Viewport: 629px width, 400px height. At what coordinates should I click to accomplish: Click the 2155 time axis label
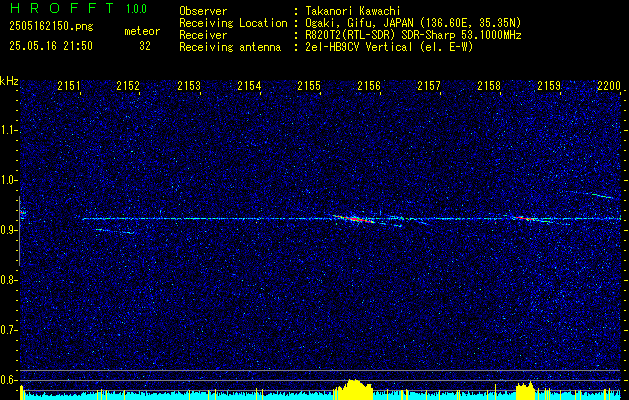(x=309, y=85)
